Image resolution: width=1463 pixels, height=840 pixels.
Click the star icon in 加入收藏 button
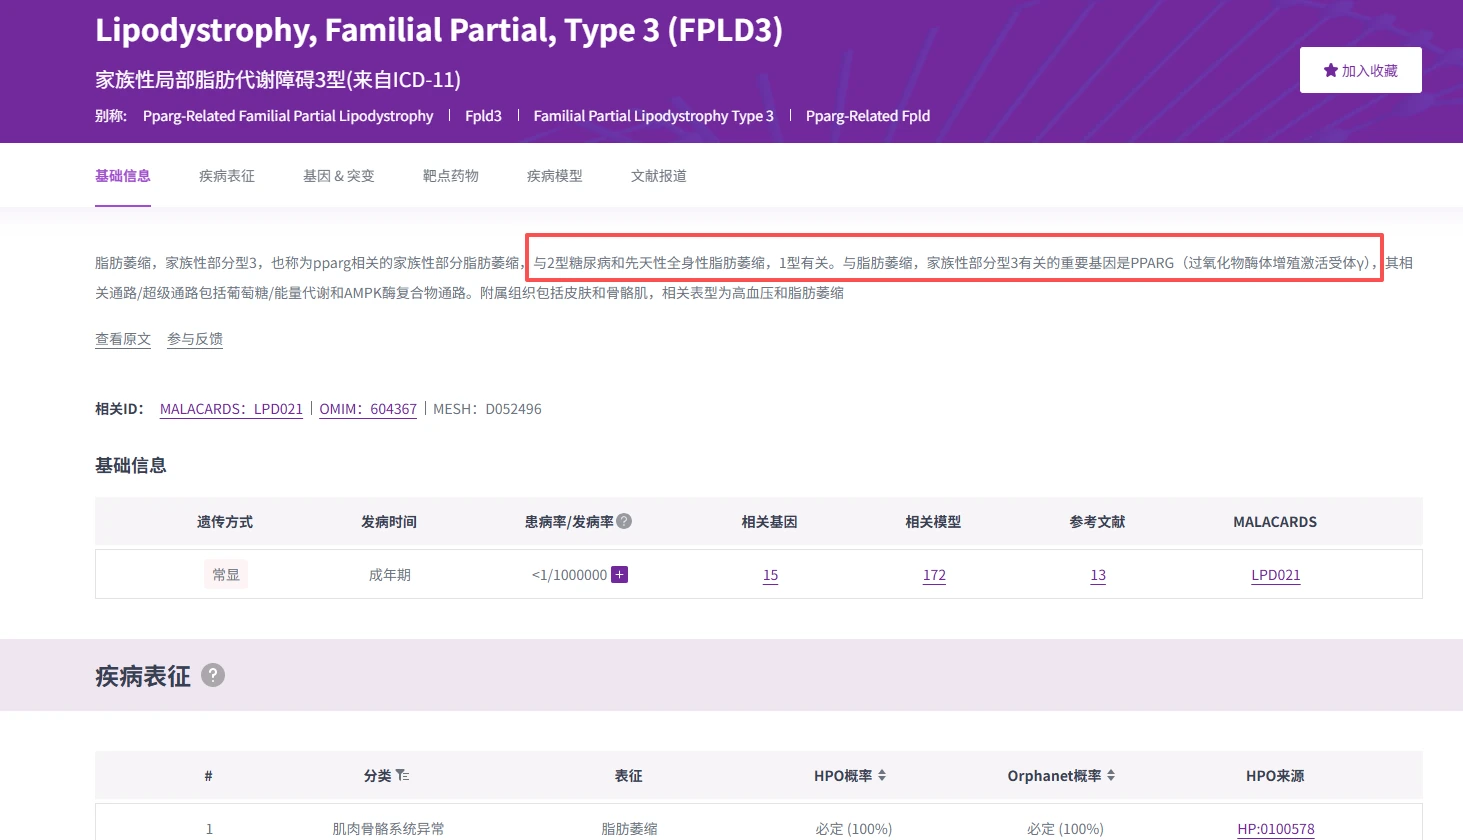[1329, 69]
